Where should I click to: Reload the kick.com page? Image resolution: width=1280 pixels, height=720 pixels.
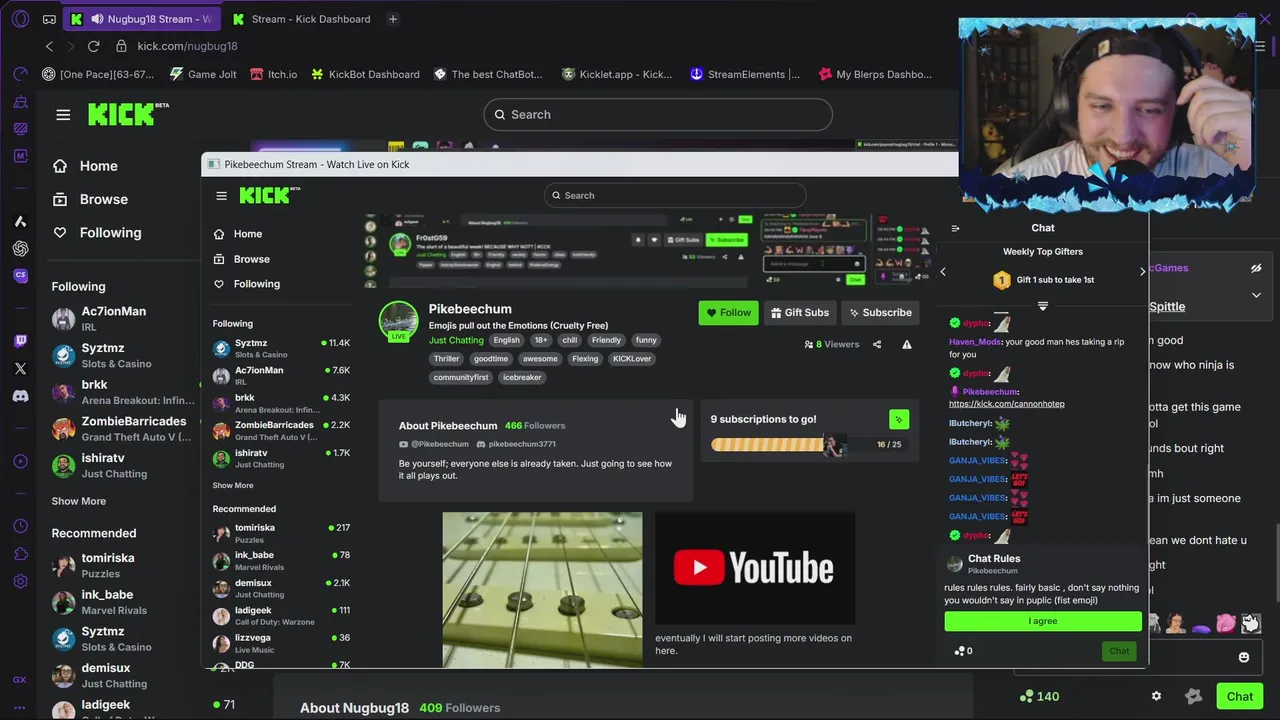tap(93, 46)
